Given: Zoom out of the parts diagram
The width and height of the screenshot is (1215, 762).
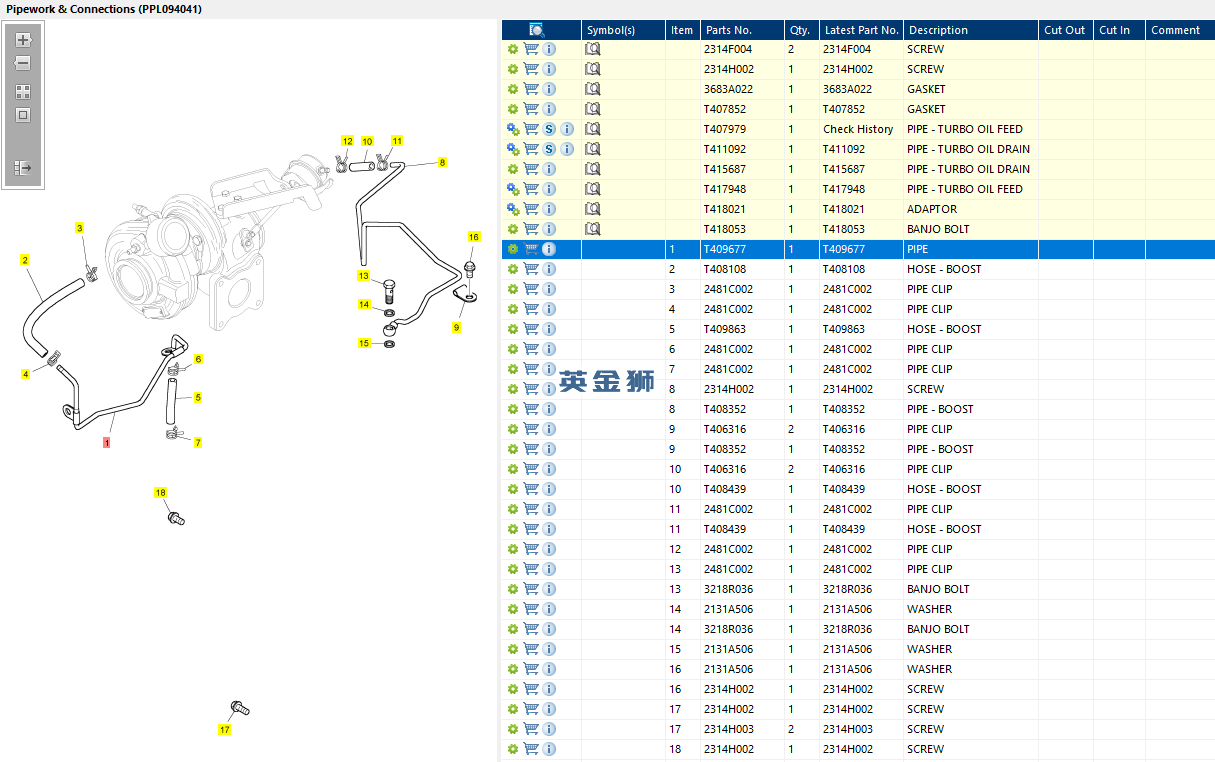Looking at the screenshot, I should (x=23, y=63).
